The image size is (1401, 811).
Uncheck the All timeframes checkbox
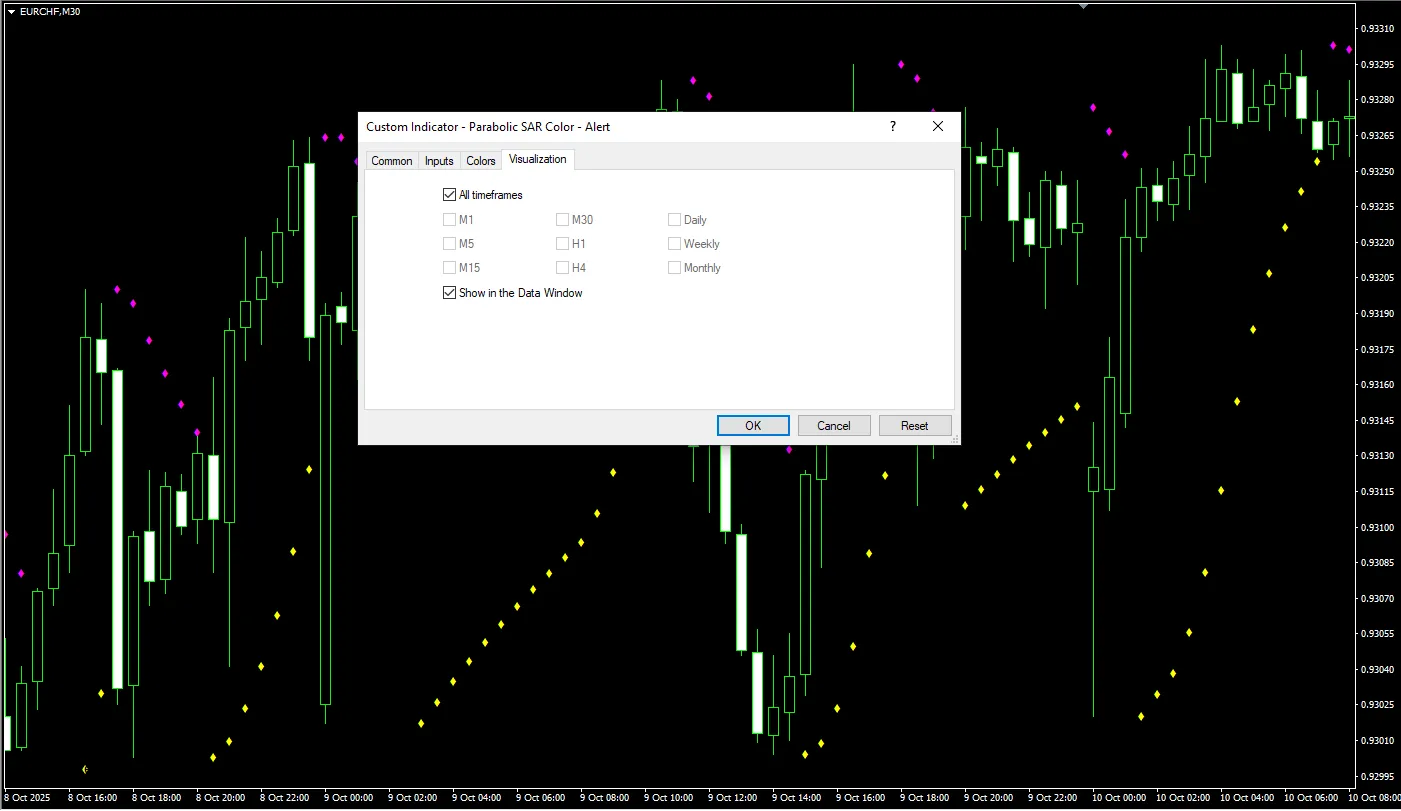449,195
